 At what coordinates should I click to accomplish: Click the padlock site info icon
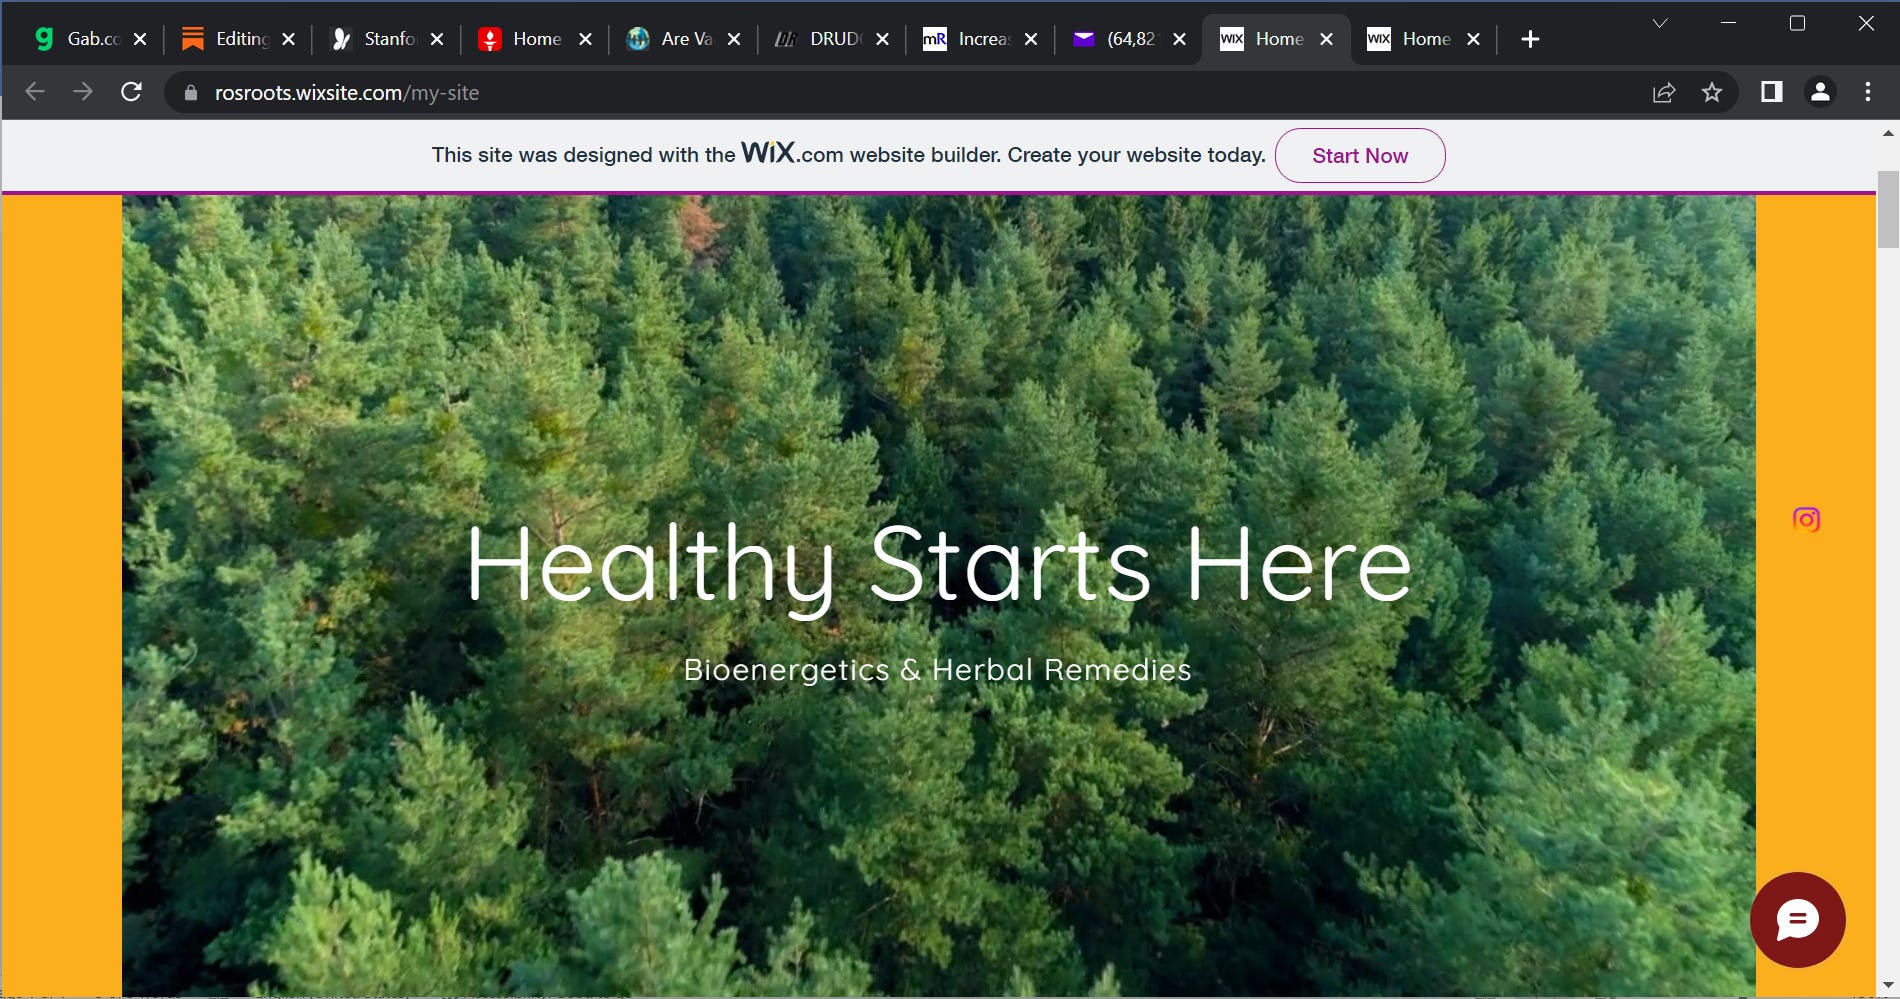[191, 92]
